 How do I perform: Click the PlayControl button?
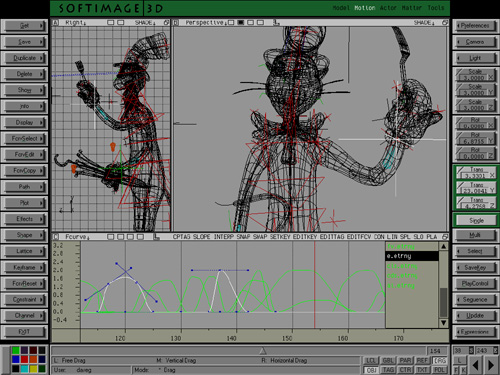[475, 283]
